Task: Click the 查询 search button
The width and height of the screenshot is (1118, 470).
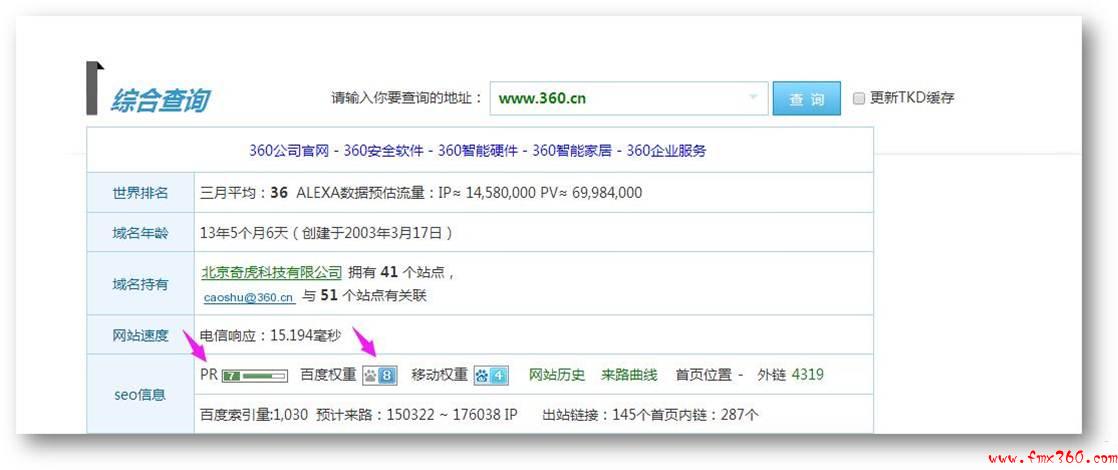Action: click(x=806, y=98)
